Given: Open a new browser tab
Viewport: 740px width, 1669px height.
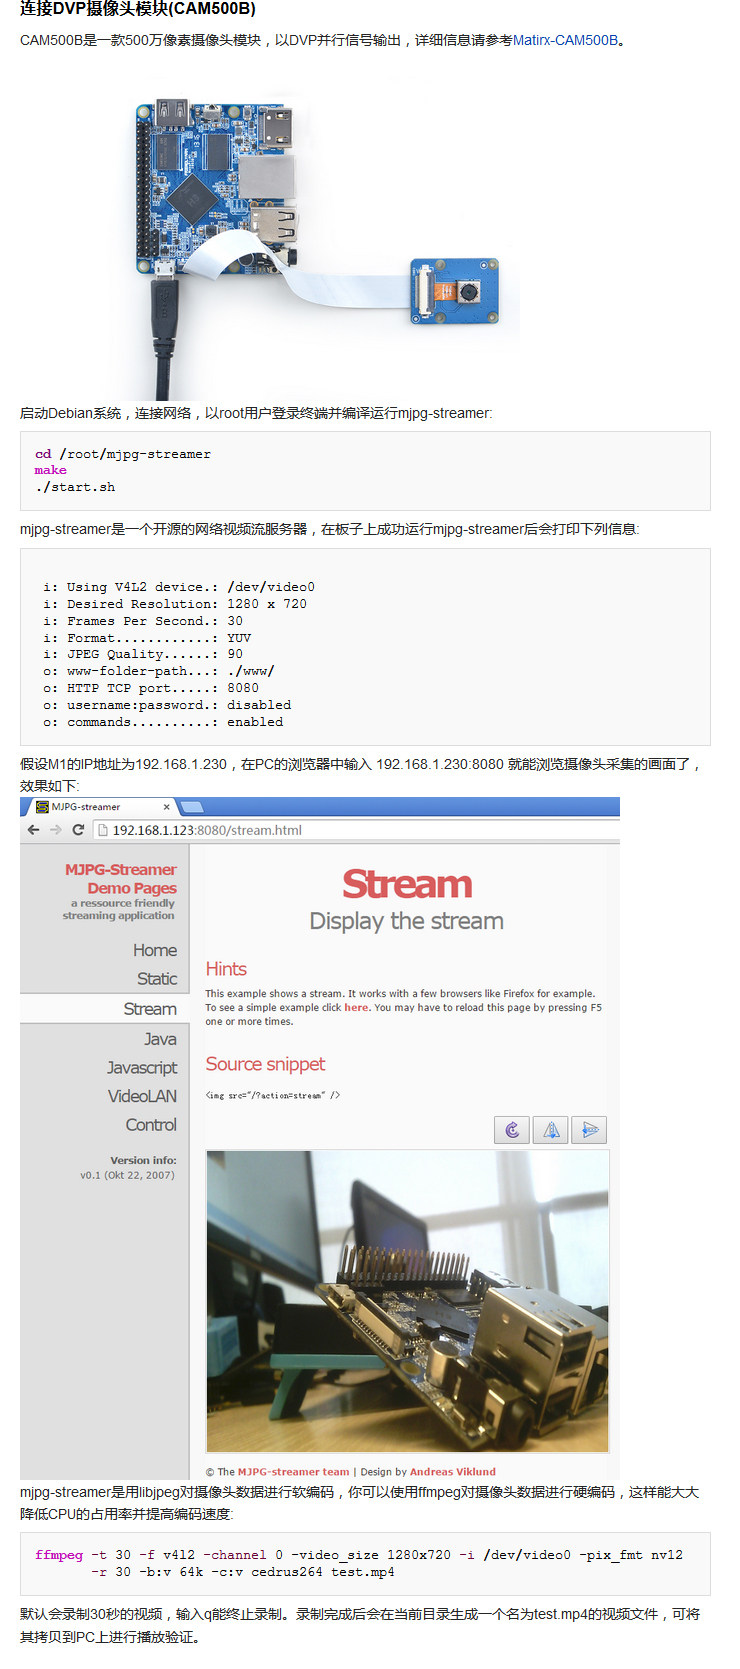Looking at the screenshot, I should 192,807.
